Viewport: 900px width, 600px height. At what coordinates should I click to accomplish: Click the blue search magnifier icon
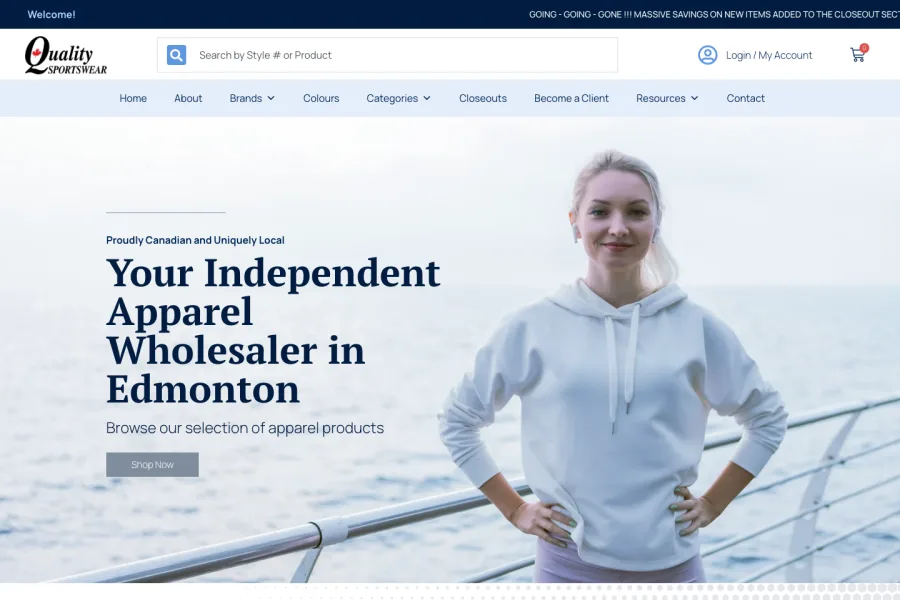176,55
